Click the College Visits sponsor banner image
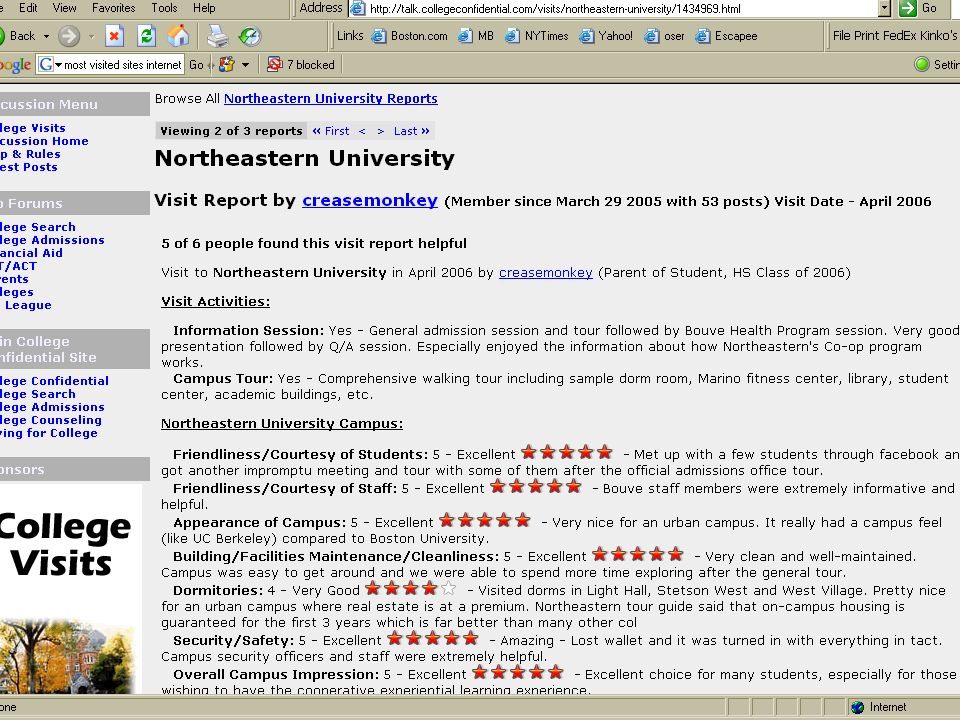The image size is (960, 720). [x=69, y=589]
